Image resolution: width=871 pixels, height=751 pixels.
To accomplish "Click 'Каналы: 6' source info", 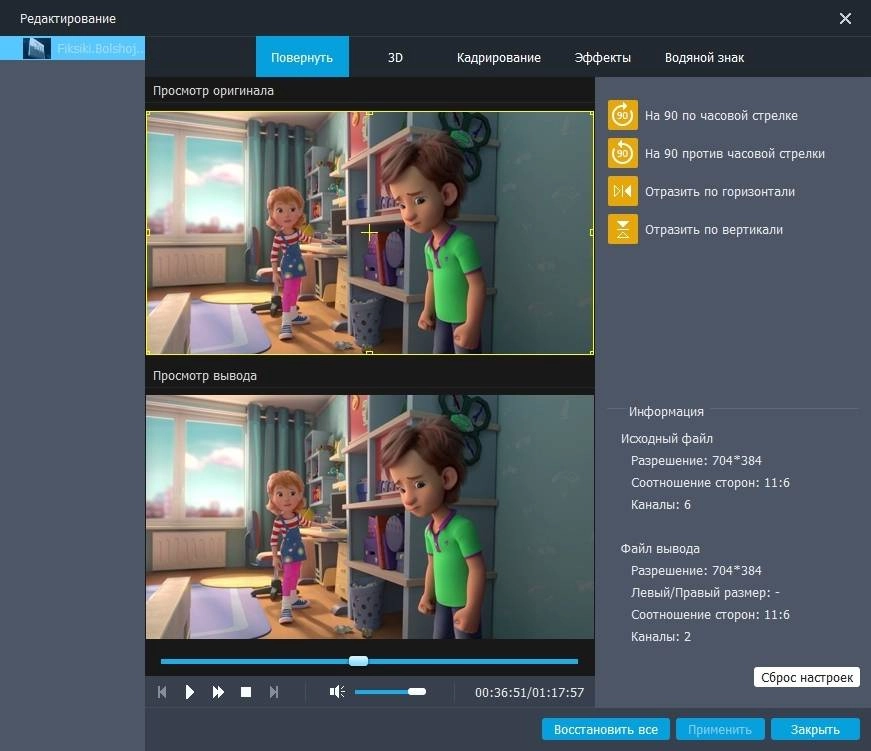I will pyautogui.click(x=660, y=504).
